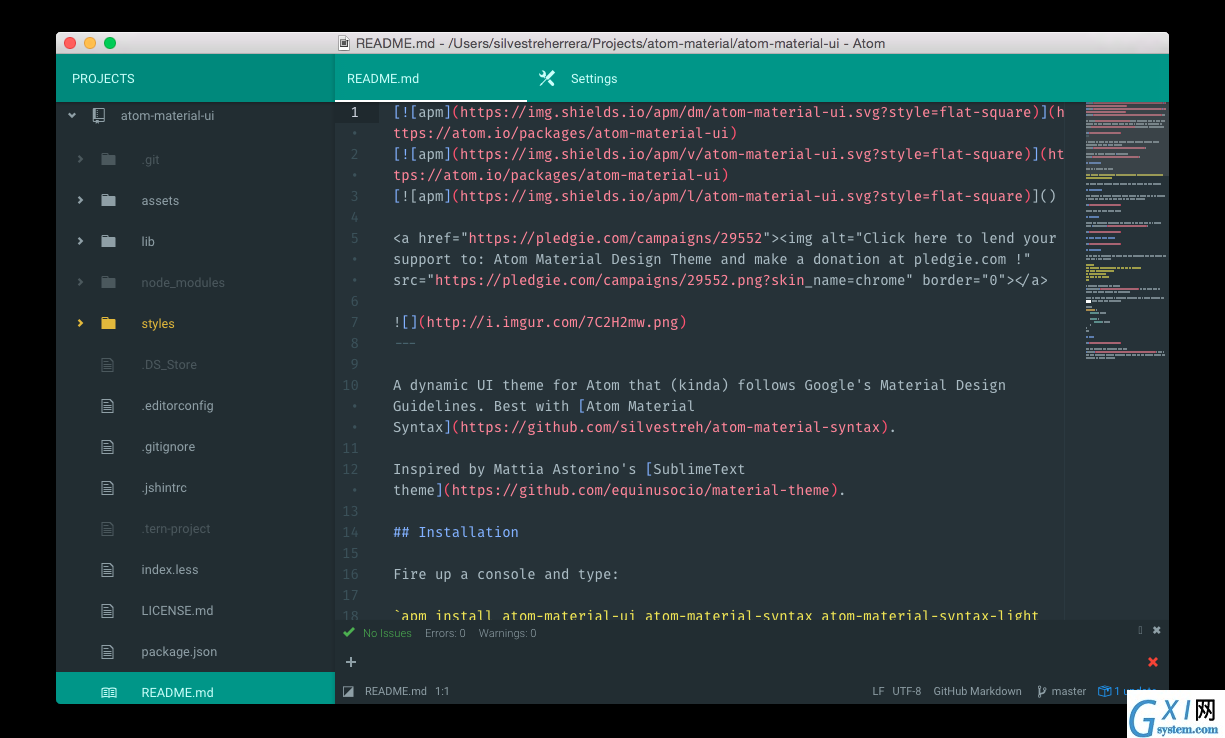Collapse the atom-material-ui project root
1225x738 pixels.
[71, 116]
